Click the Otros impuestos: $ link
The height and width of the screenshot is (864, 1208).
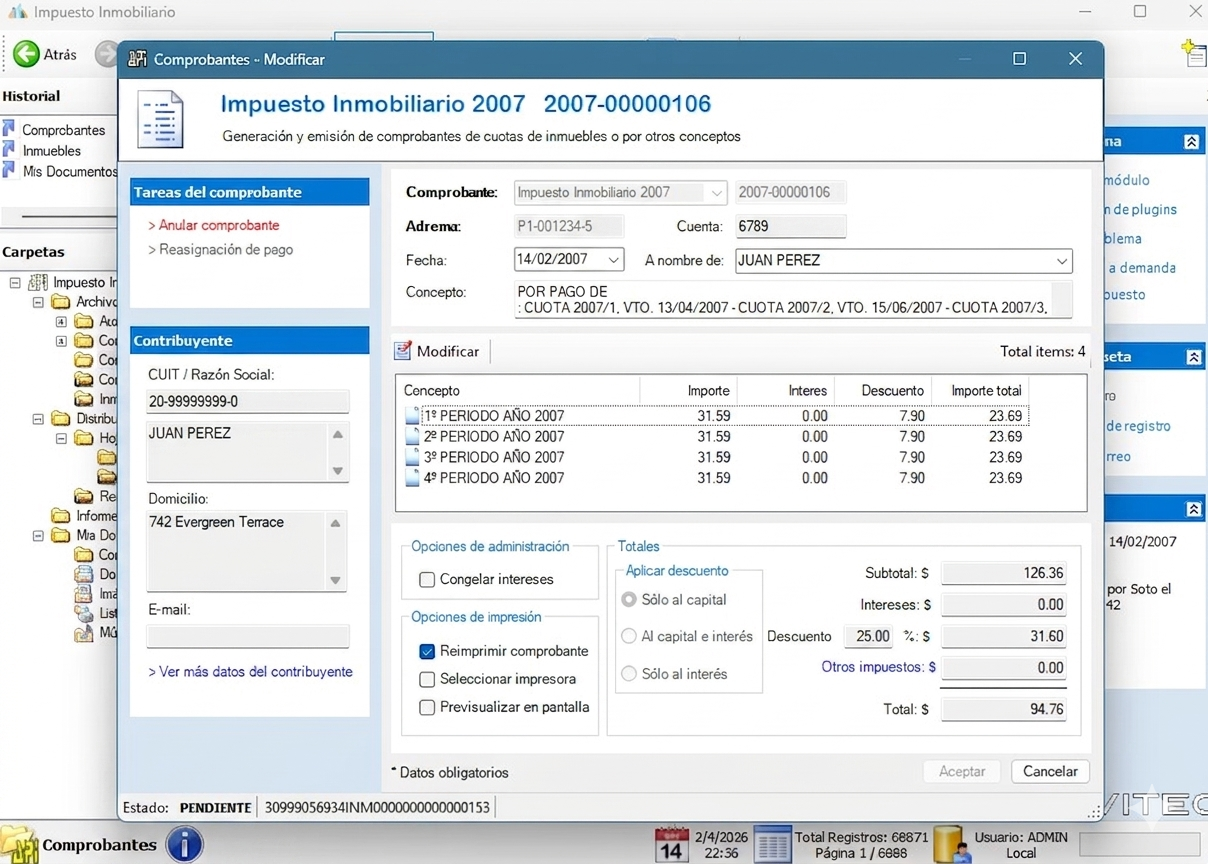click(x=878, y=667)
